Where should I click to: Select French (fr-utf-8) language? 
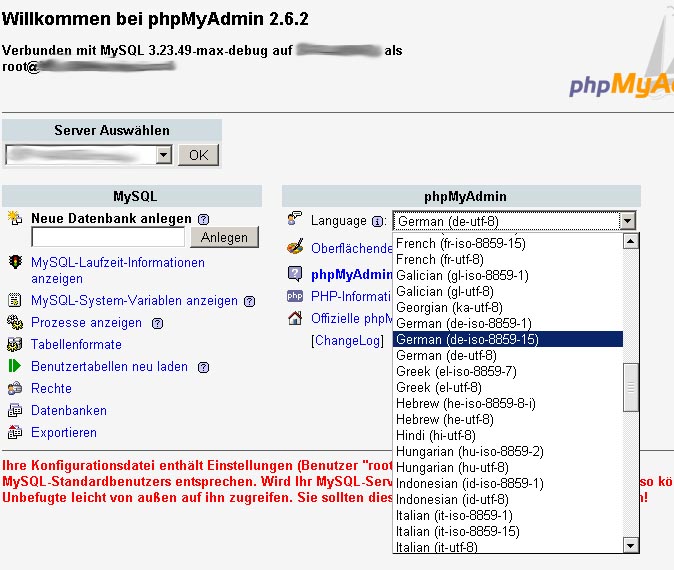point(508,259)
